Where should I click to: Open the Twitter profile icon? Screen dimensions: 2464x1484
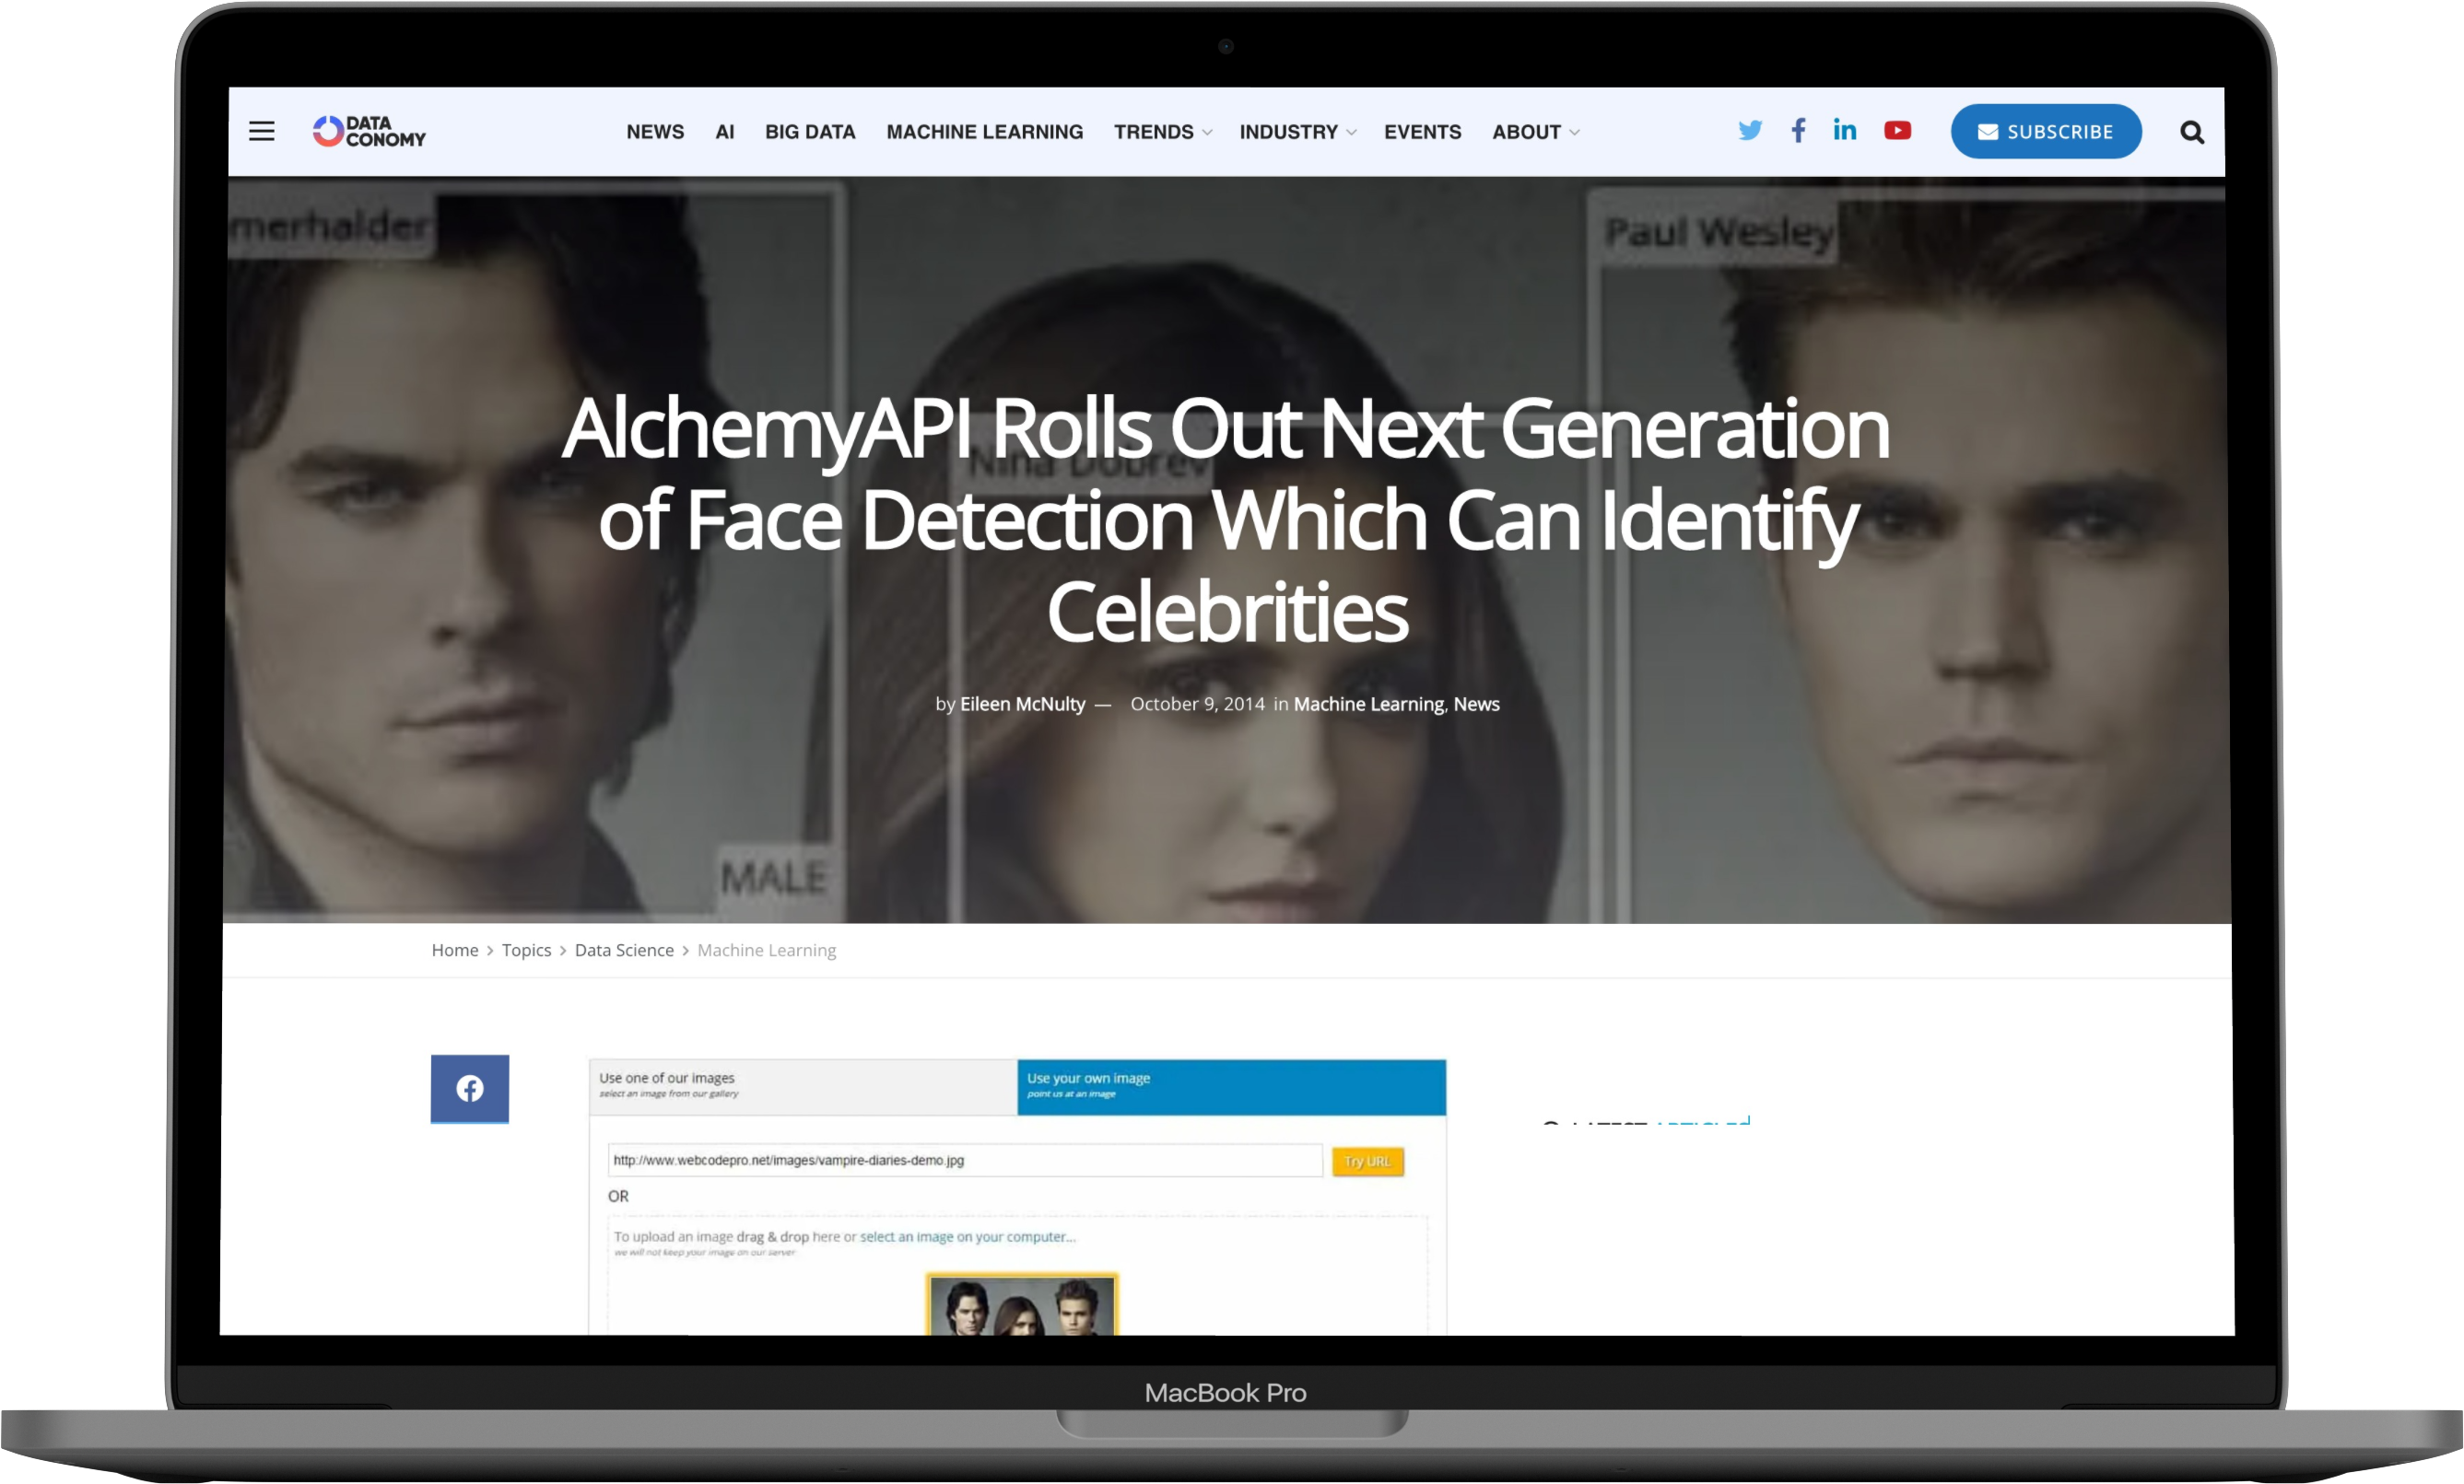pos(1749,130)
